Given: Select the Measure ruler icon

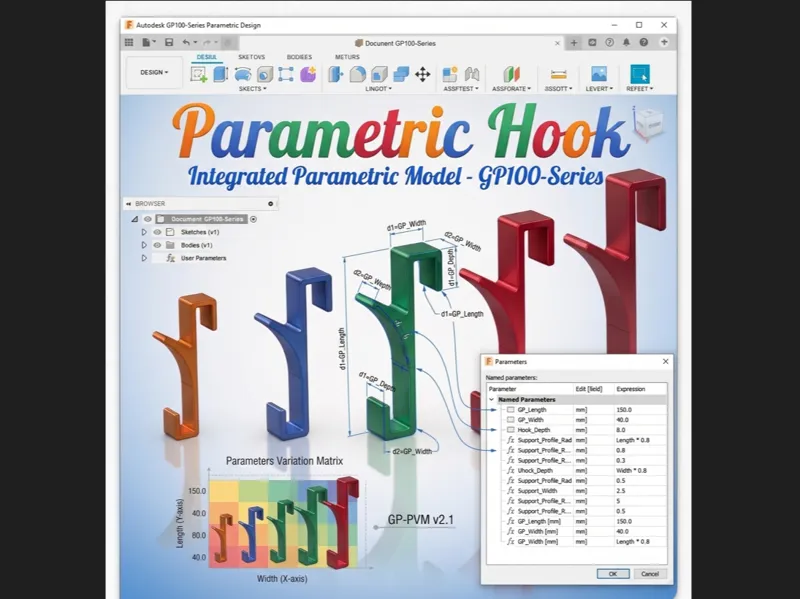Looking at the screenshot, I should point(558,74).
